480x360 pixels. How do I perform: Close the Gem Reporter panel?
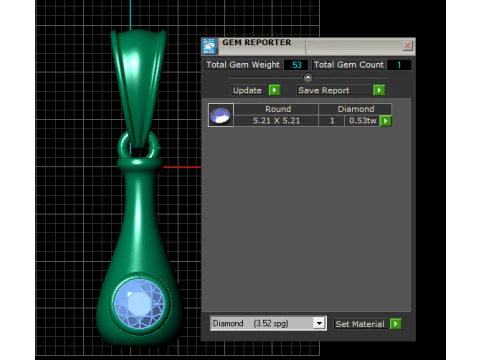tap(407, 46)
